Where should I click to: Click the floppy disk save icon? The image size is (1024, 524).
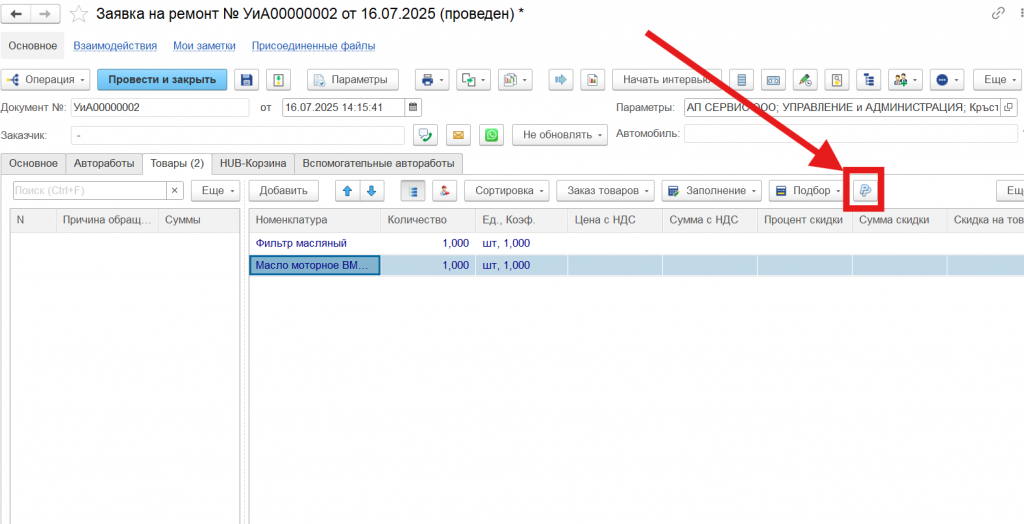coord(247,80)
